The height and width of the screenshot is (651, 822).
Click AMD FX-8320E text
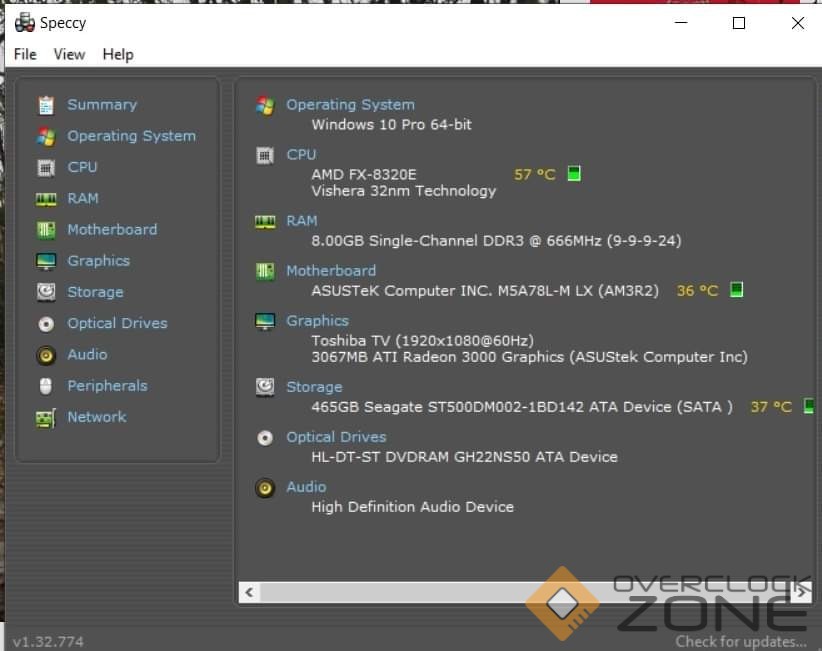364,174
